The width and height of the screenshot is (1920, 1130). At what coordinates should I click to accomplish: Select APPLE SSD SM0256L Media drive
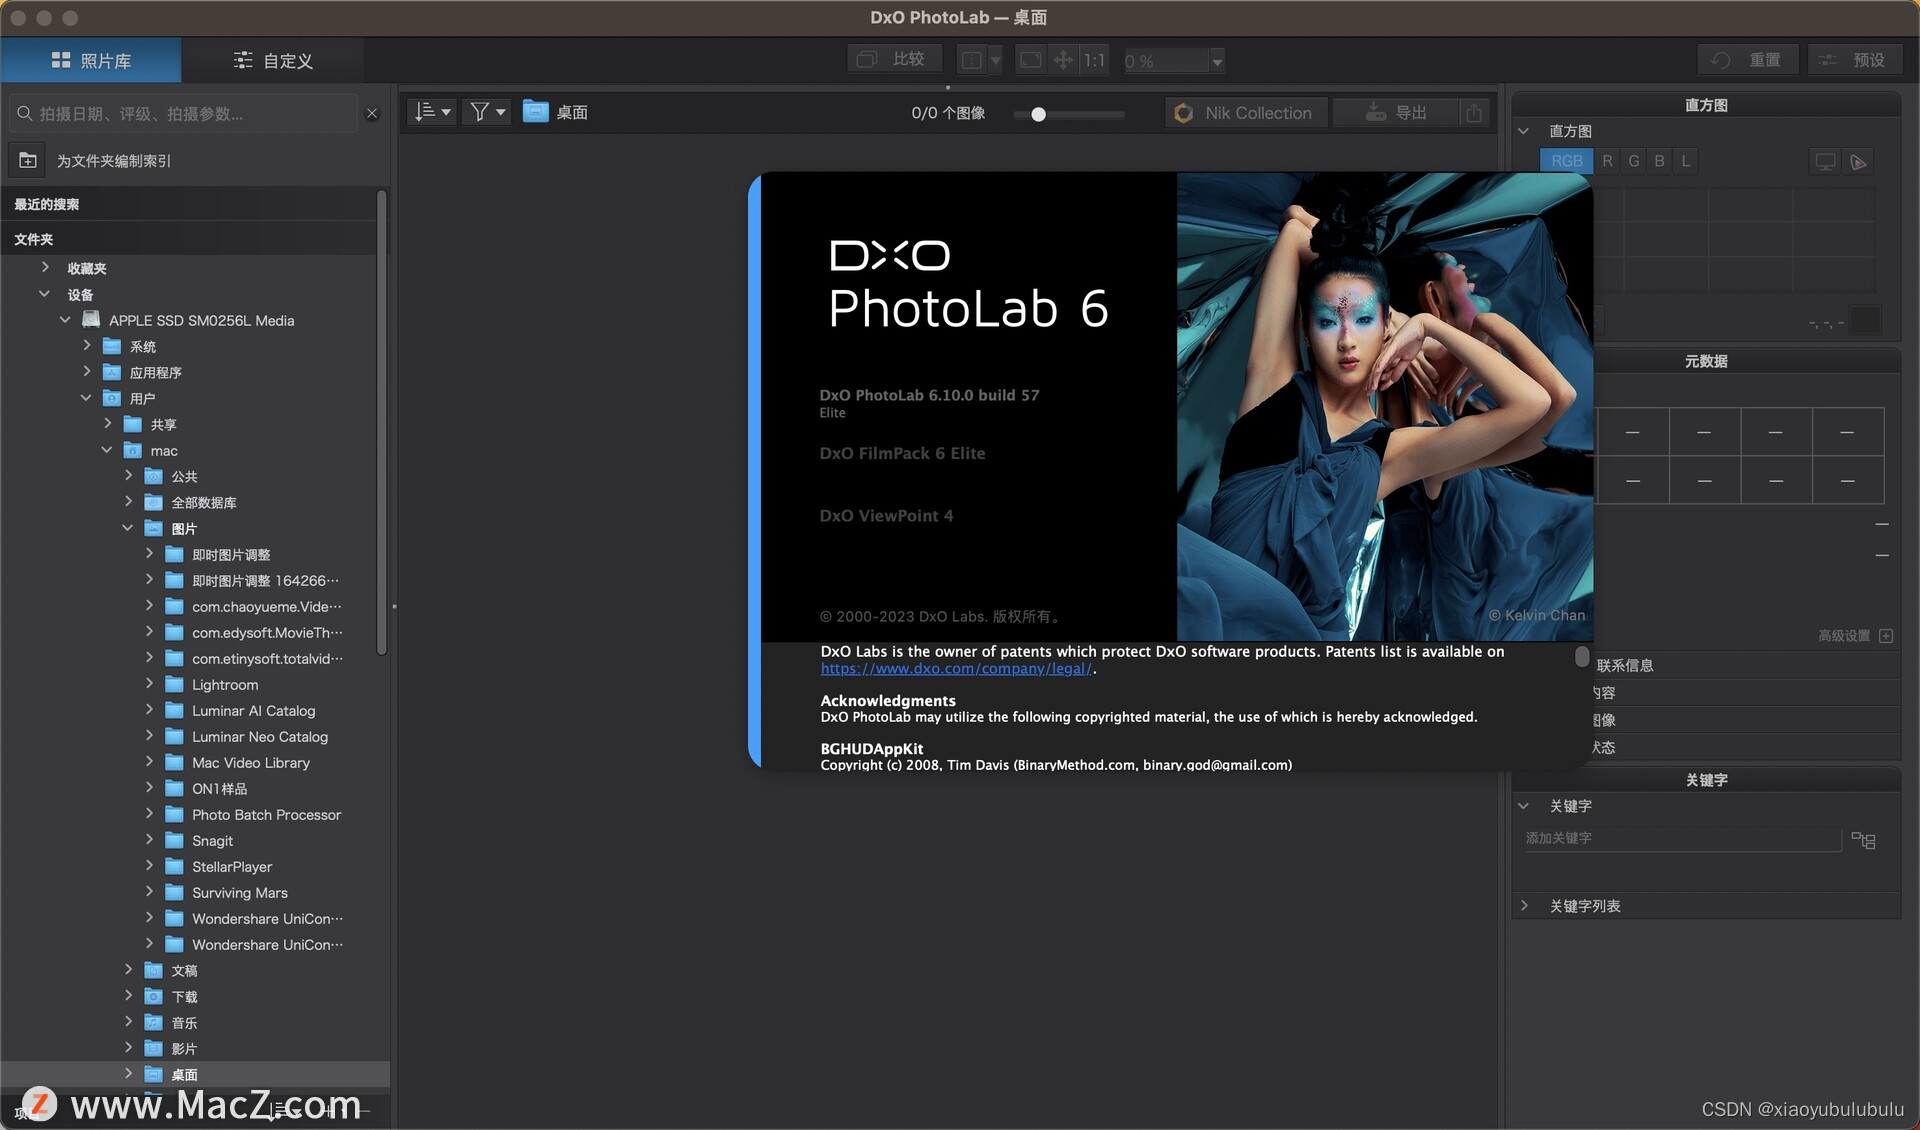click(201, 320)
